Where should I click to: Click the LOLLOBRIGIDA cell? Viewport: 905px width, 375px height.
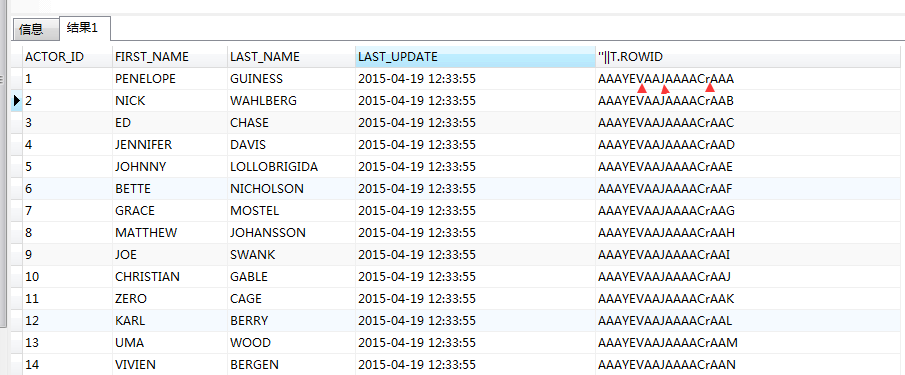[291, 167]
